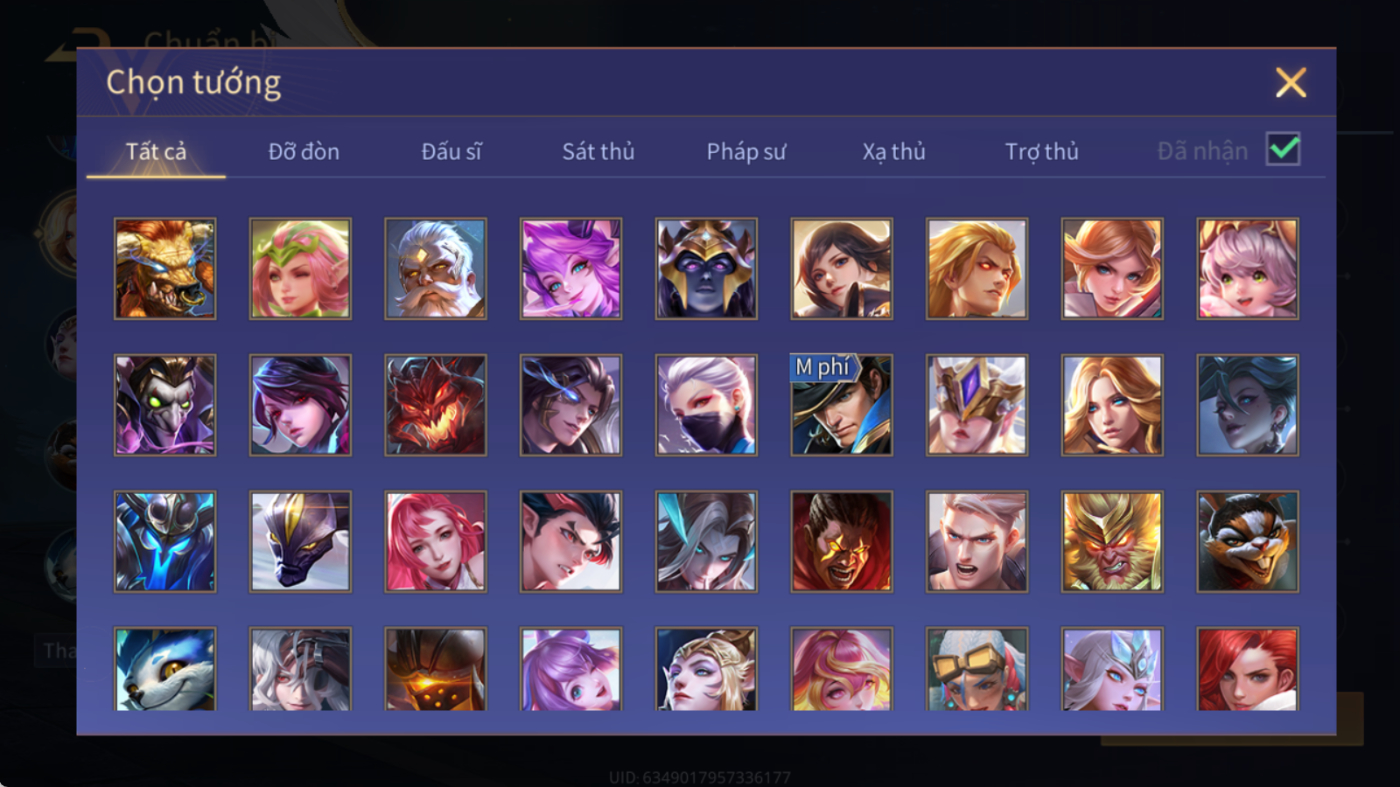Pick the white-bearded old man hero
The width and height of the screenshot is (1400, 787).
(x=435, y=269)
